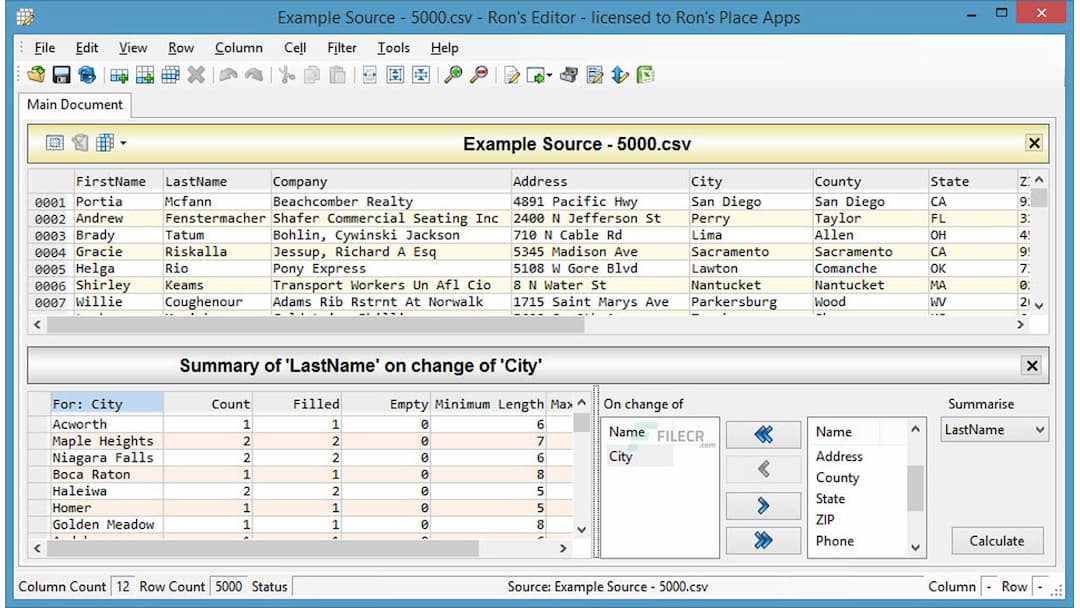
Task: Insert a new table with the grid-plus icon
Action: click(x=118, y=74)
